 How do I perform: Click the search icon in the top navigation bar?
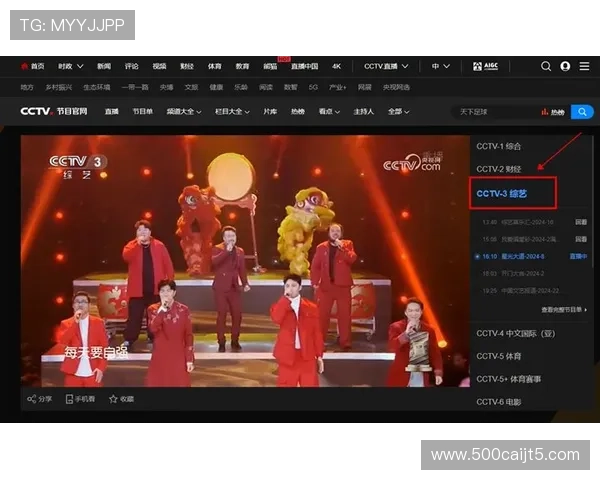546,66
